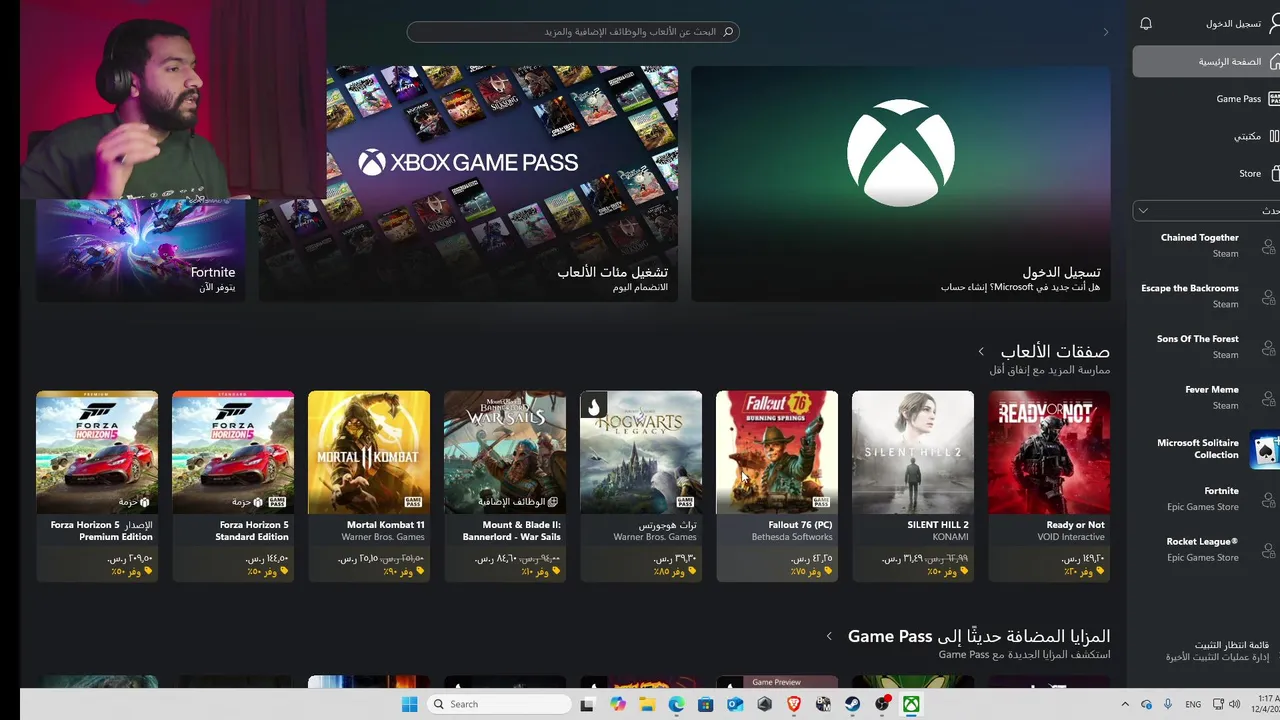Focus the games search input field

573,32
